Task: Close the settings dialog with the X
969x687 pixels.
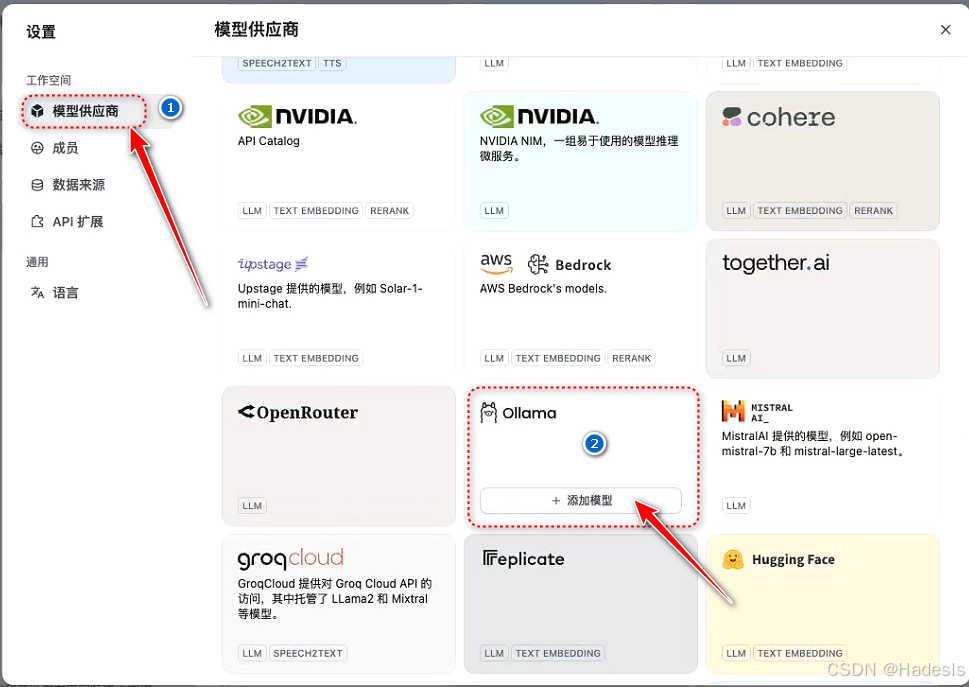Action: coord(945,30)
